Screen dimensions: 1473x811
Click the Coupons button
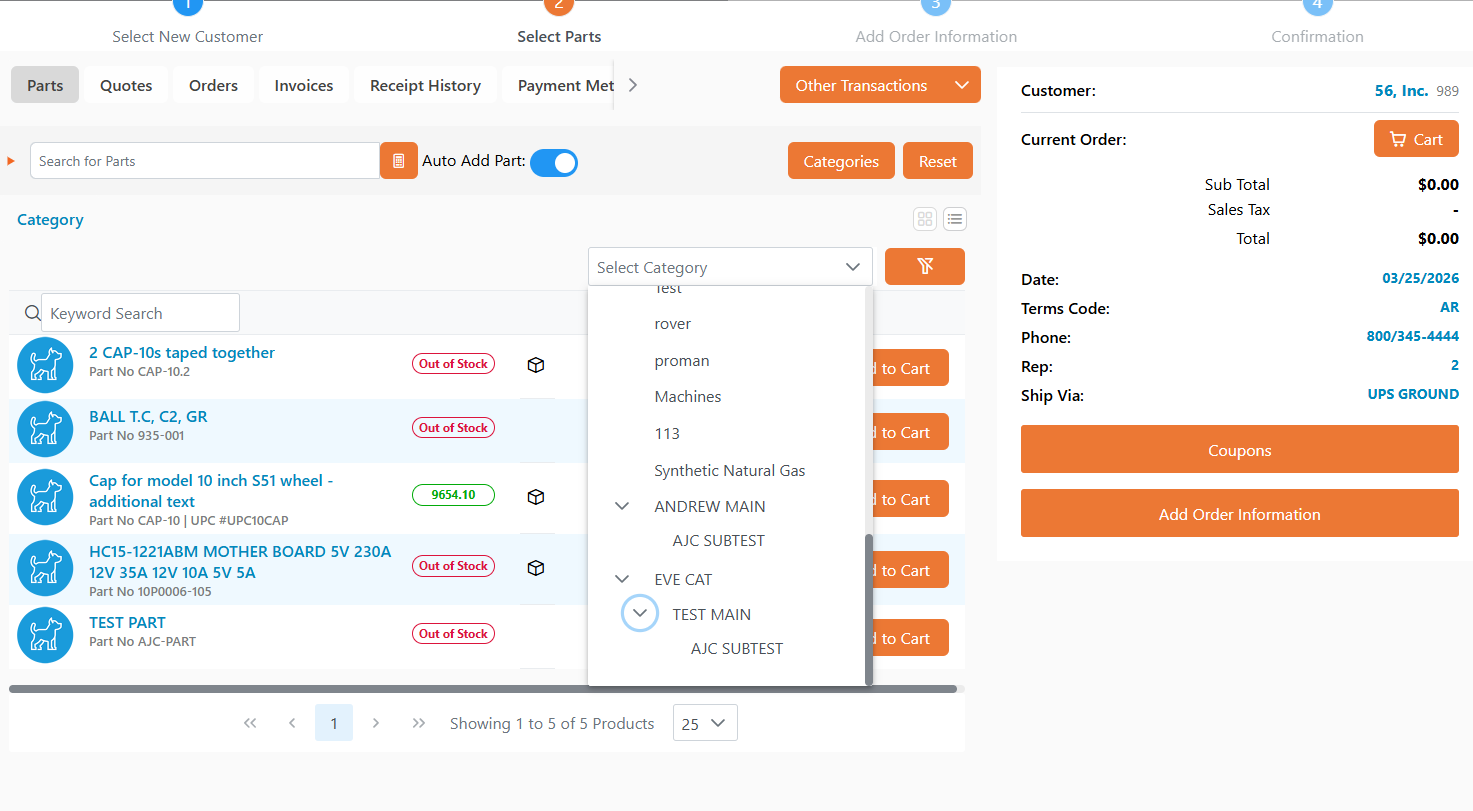coord(1239,449)
